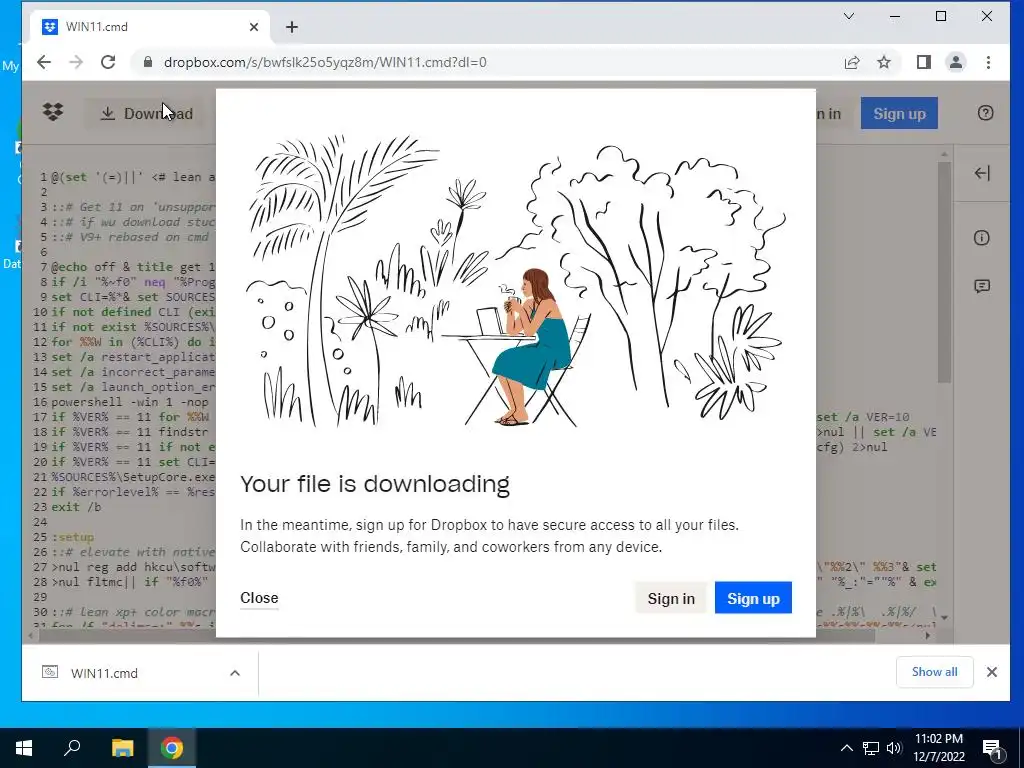Expand WIN11.cmd download options chevron

coord(235,673)
